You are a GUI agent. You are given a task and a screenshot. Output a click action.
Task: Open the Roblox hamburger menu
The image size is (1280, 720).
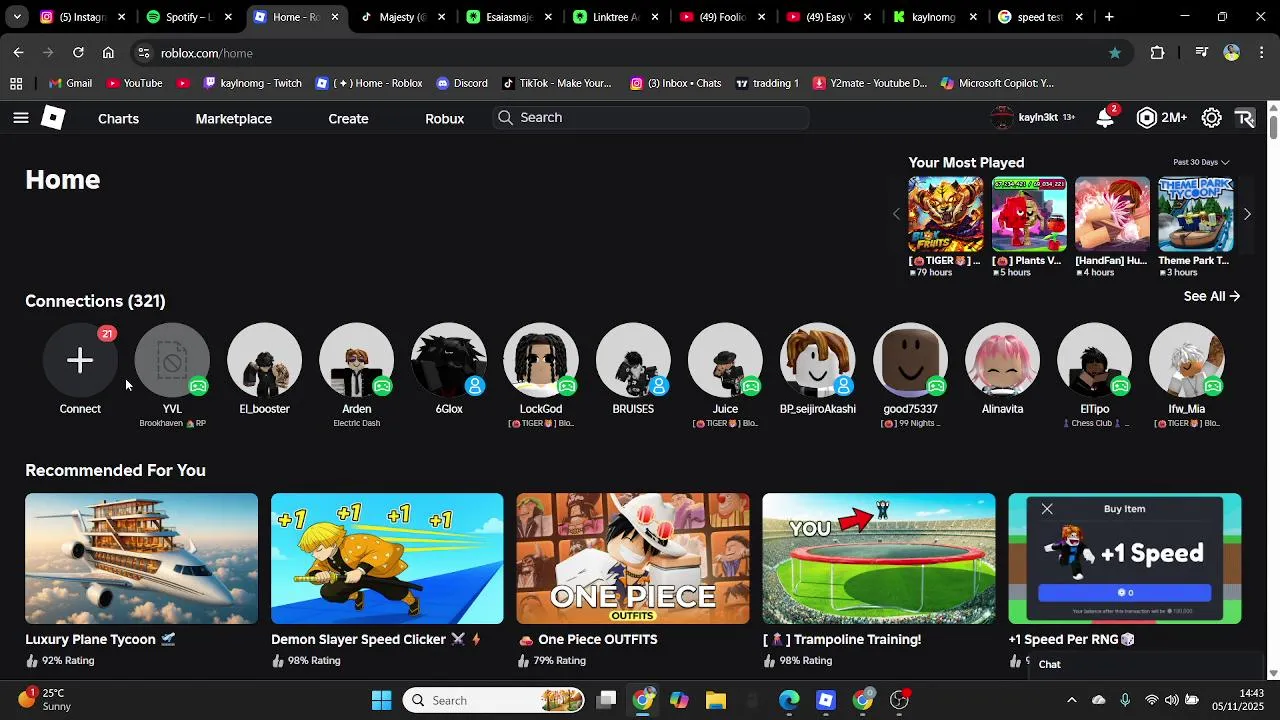(21, 118)
